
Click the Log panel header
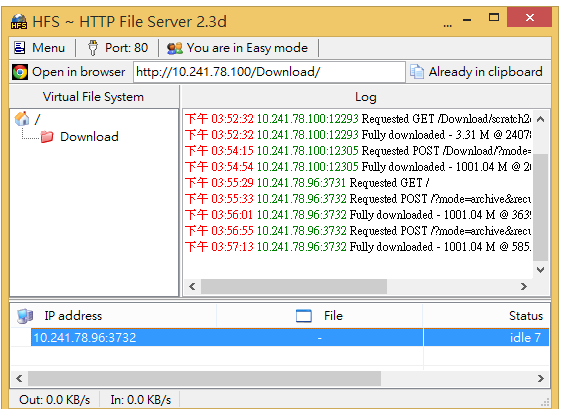point(366,97)
